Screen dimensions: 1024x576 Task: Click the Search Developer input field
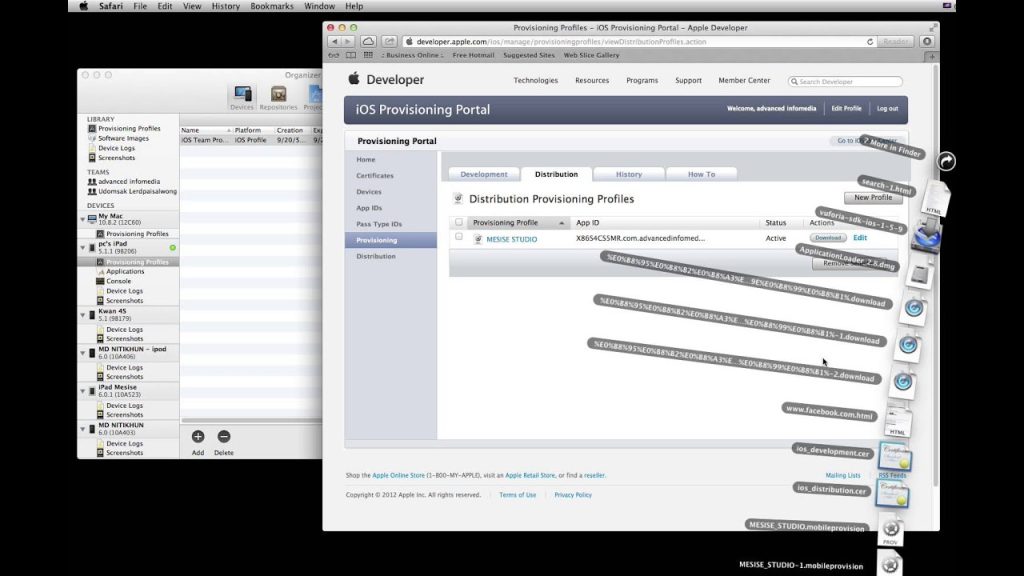click(x=845, y=82)
